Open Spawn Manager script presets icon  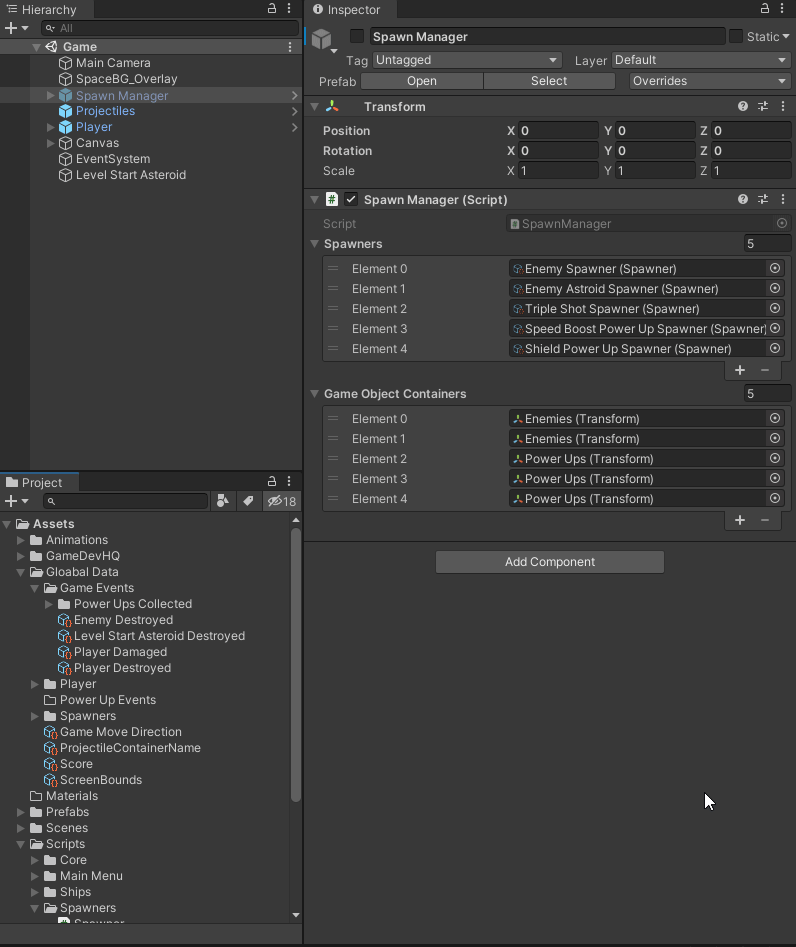click(763, 199)
